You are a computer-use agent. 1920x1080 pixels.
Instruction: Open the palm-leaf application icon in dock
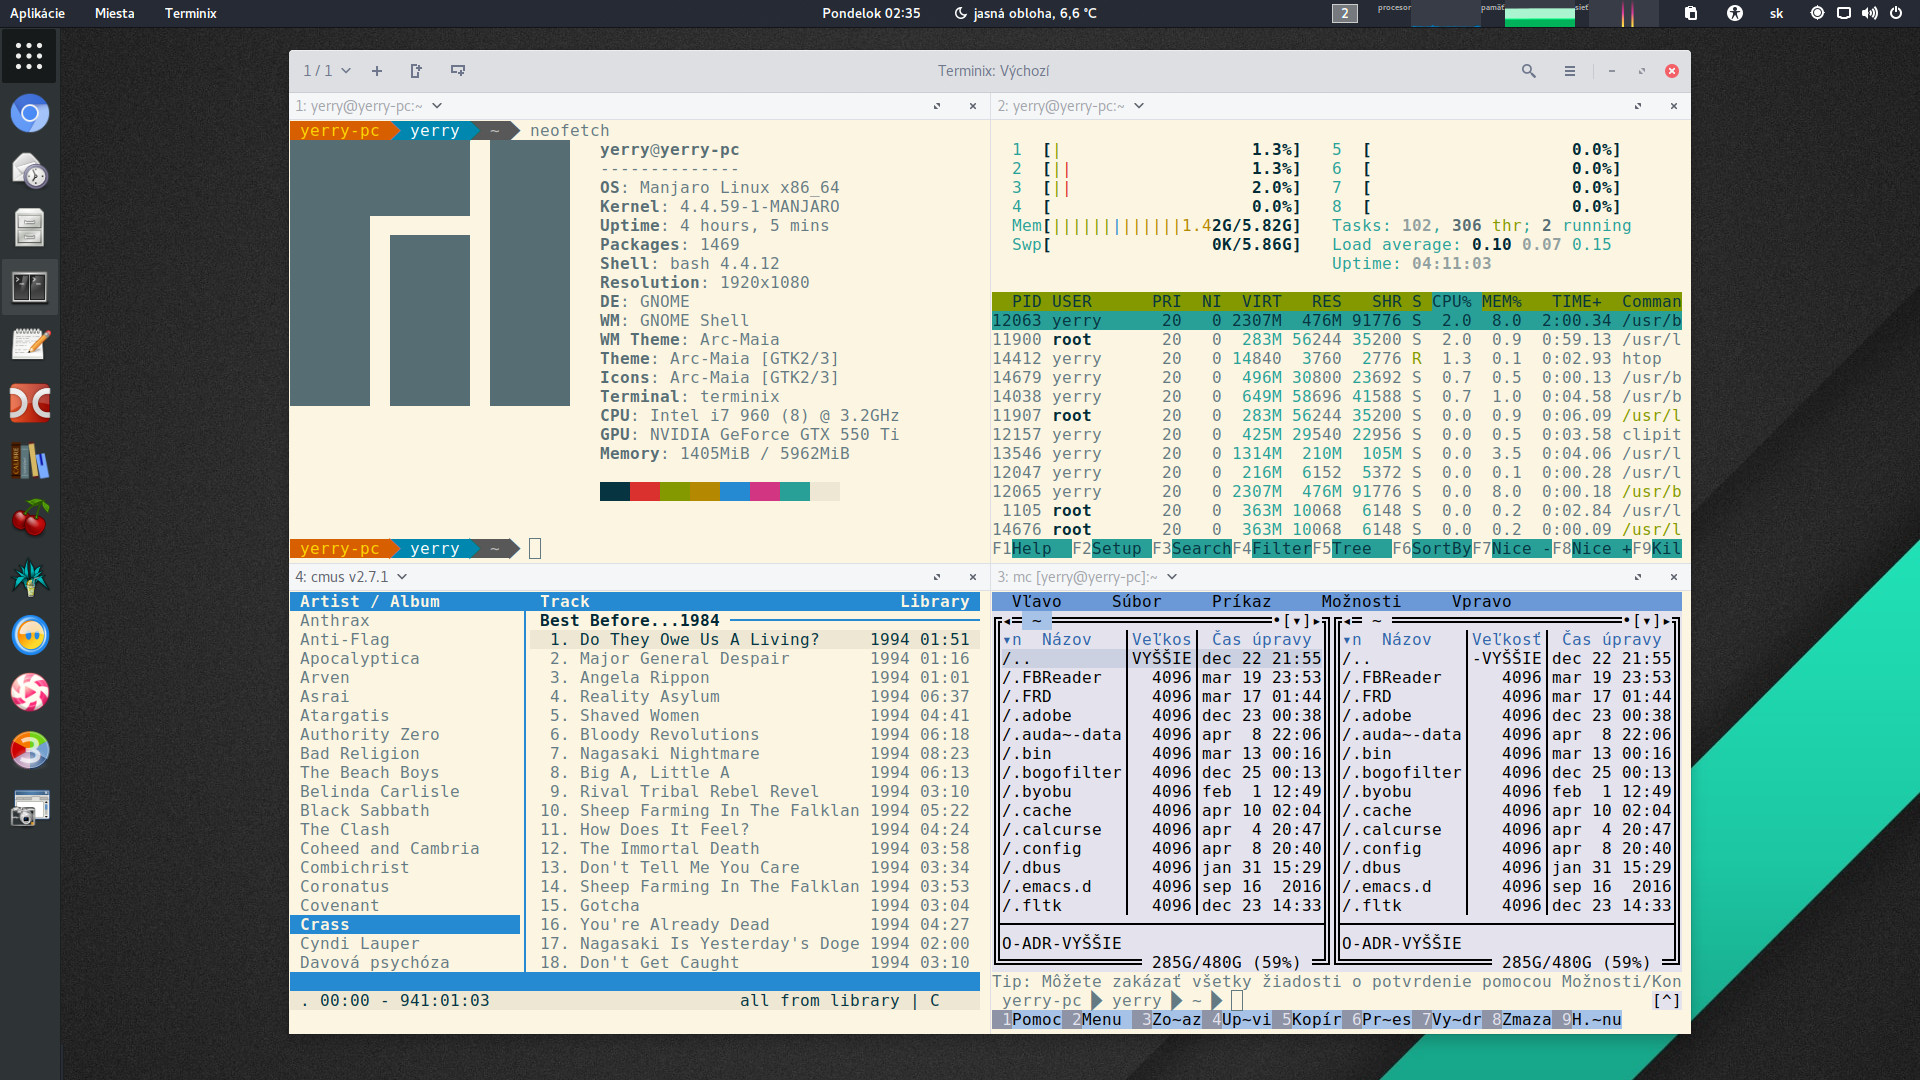(30, 577)
